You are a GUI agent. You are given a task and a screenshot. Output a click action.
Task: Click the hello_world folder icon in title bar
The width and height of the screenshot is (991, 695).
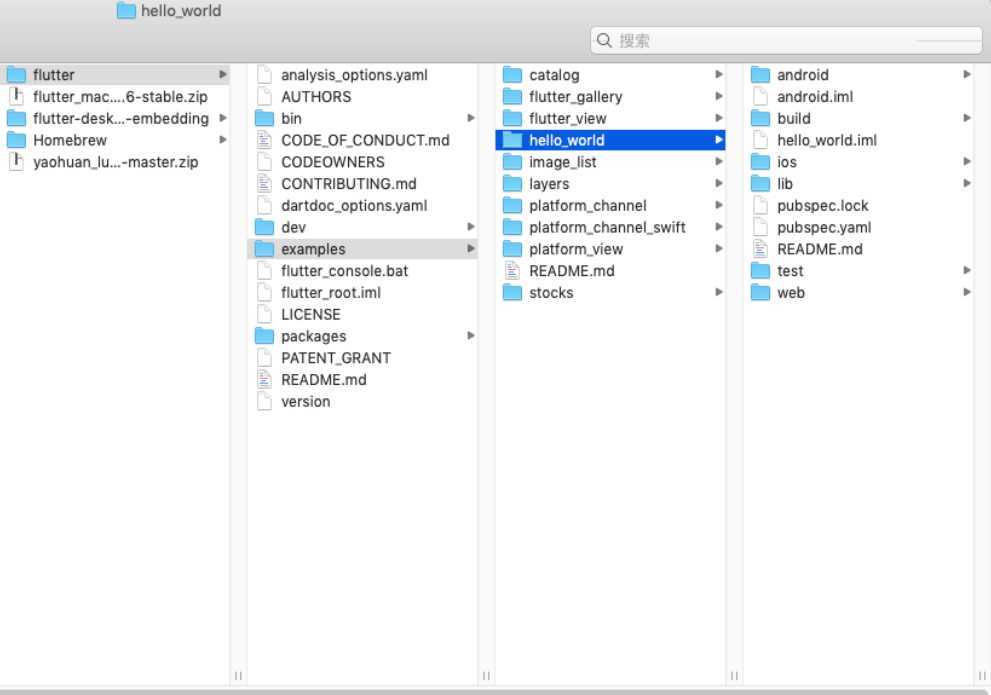[126, 11]
